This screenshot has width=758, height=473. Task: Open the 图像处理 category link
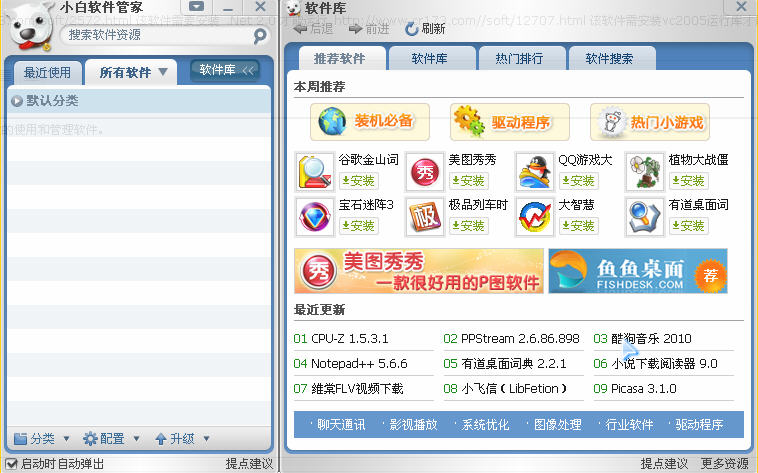(557, 425)
